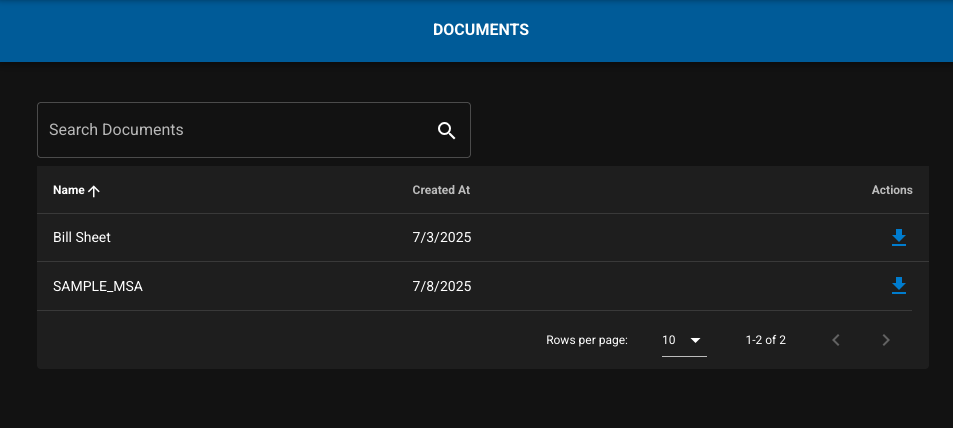The width and height of the screenshot is (953, 428).
Task: Focus the Search Documents field
Action: 253,130
